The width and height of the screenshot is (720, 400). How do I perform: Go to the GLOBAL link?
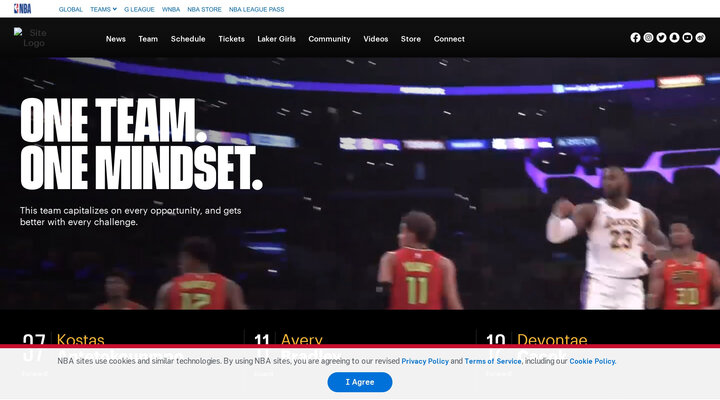coord(71,9)
